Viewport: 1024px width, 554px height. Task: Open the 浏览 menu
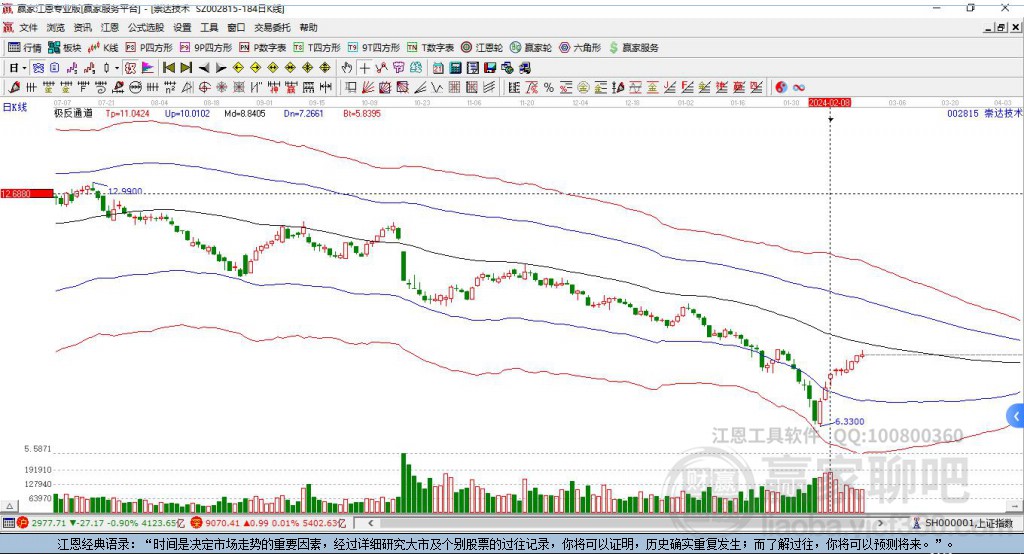pyautogui.click(x=56, y=27)
